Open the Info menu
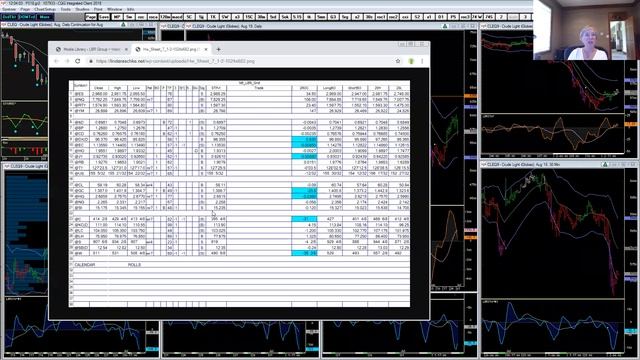Viewport: 640px width, 360px height. [x=131, y=9]
